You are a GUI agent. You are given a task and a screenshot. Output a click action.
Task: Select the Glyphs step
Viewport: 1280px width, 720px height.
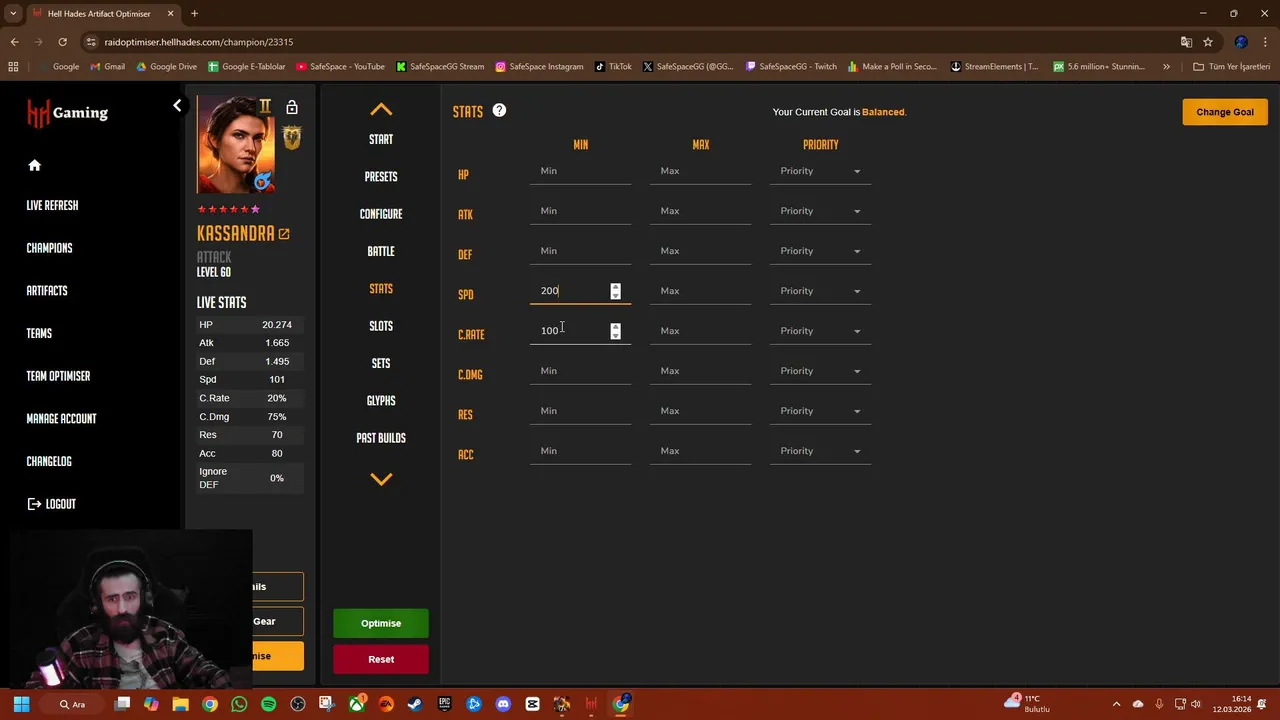tap(381, 401)
